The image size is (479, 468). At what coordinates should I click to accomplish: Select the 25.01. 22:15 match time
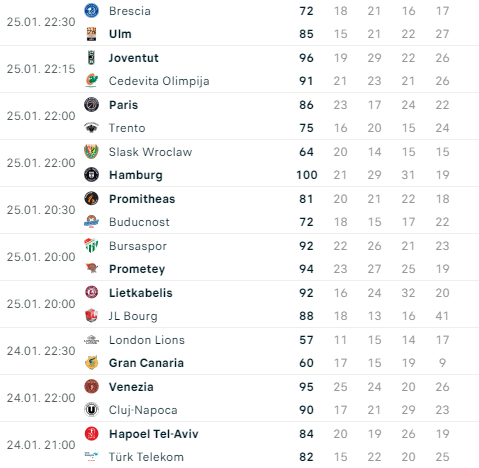click(41, 69)
